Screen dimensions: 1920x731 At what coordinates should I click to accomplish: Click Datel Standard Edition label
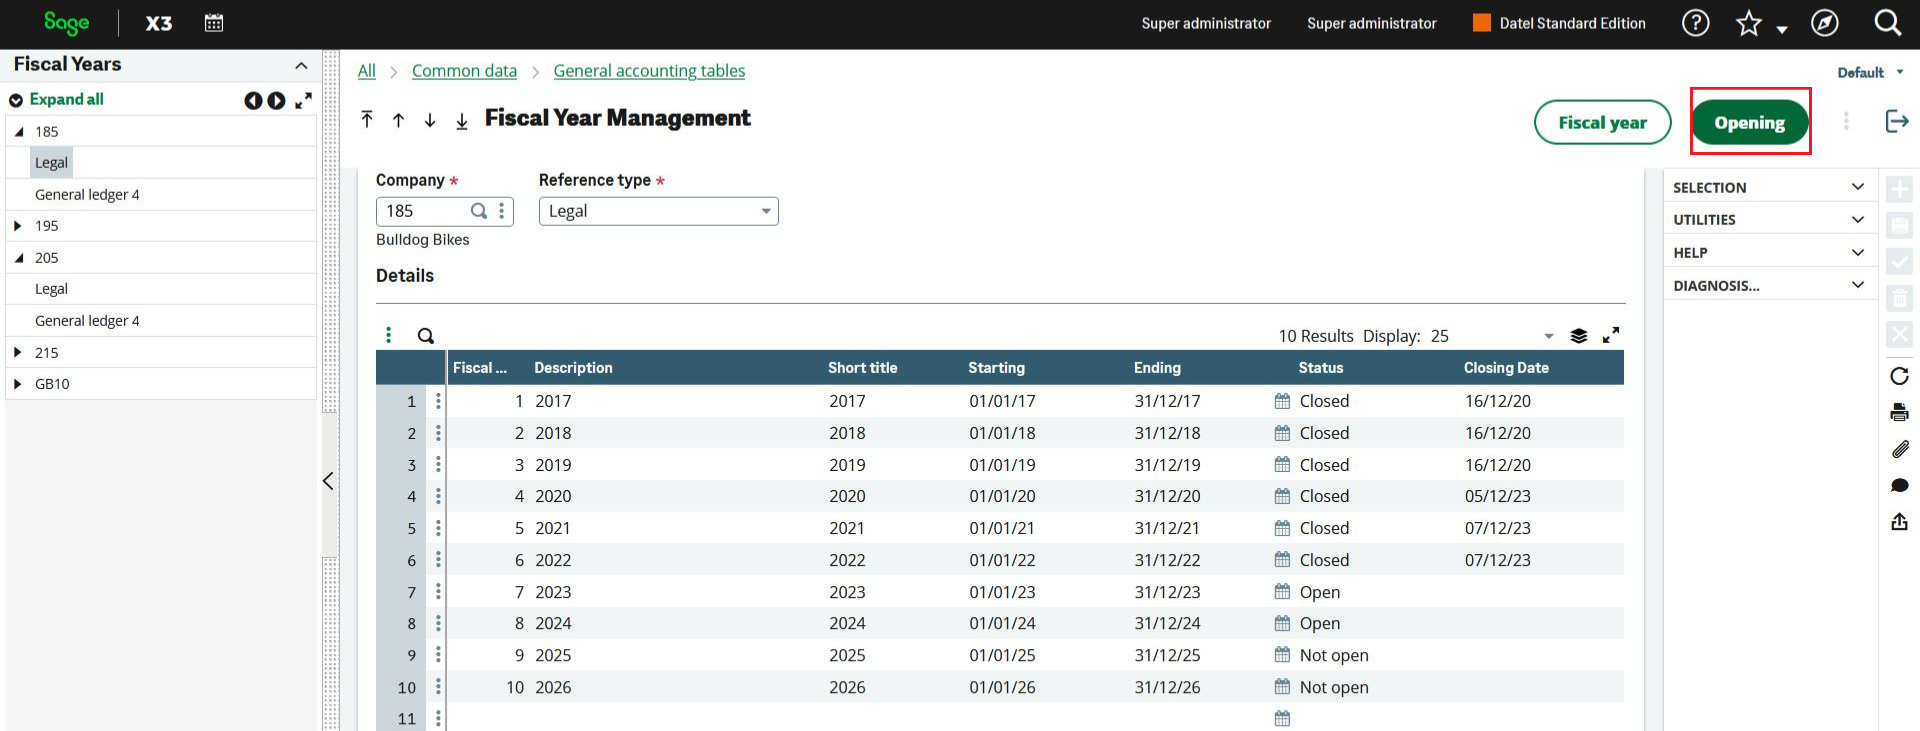1572,23
